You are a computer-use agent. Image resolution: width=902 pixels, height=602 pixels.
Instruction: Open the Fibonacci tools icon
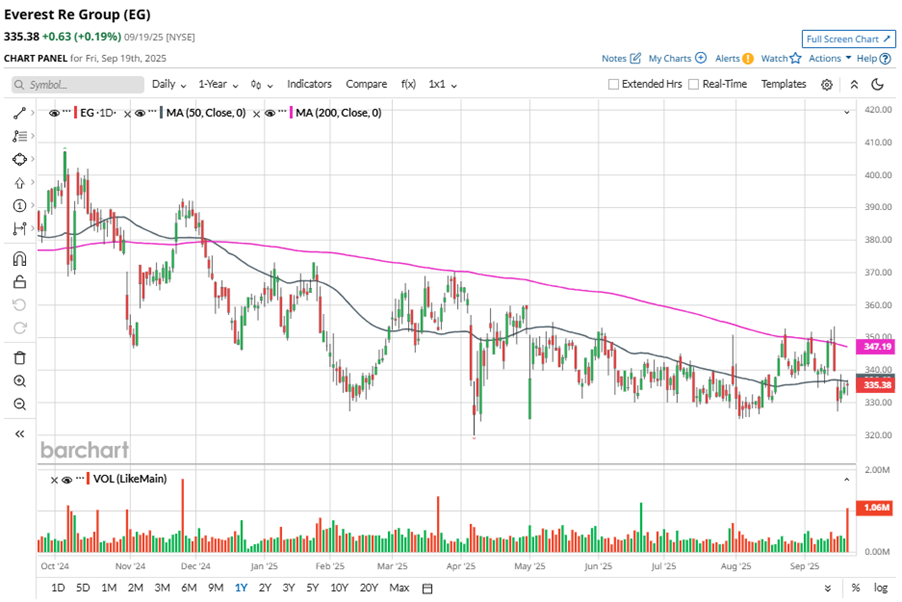[x=20, y=136]
